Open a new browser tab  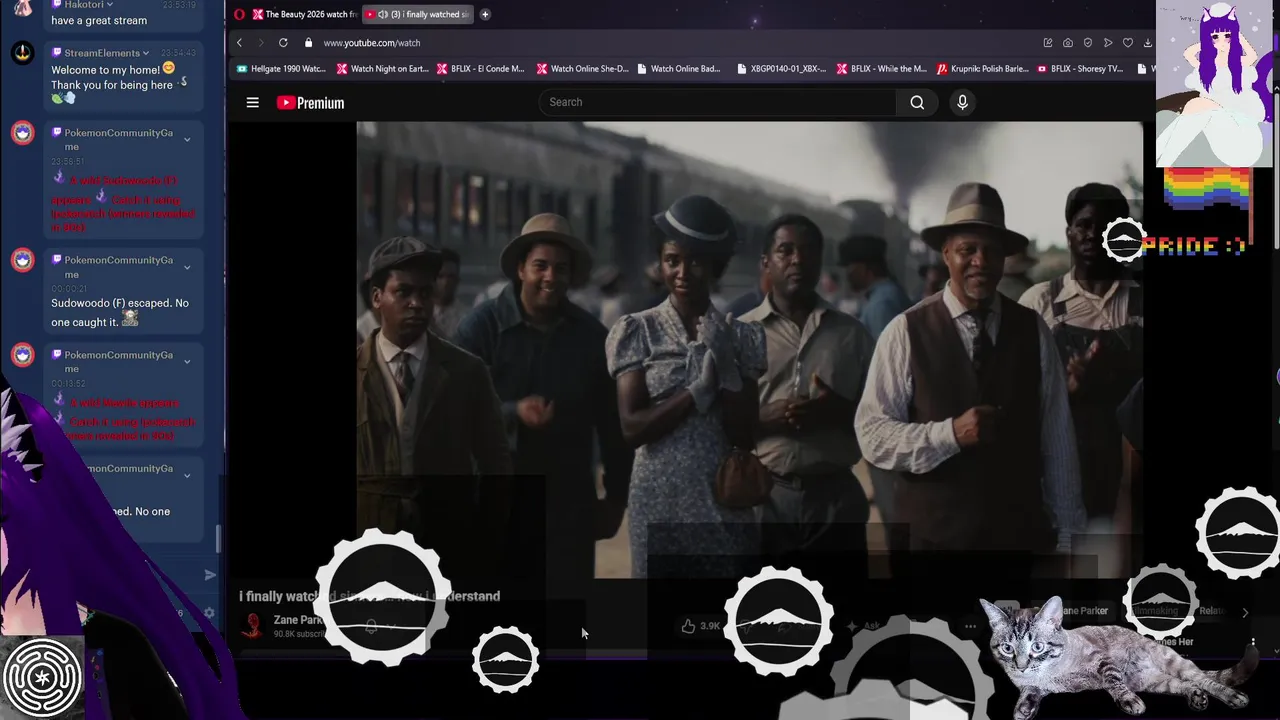(x=485, y=14)
